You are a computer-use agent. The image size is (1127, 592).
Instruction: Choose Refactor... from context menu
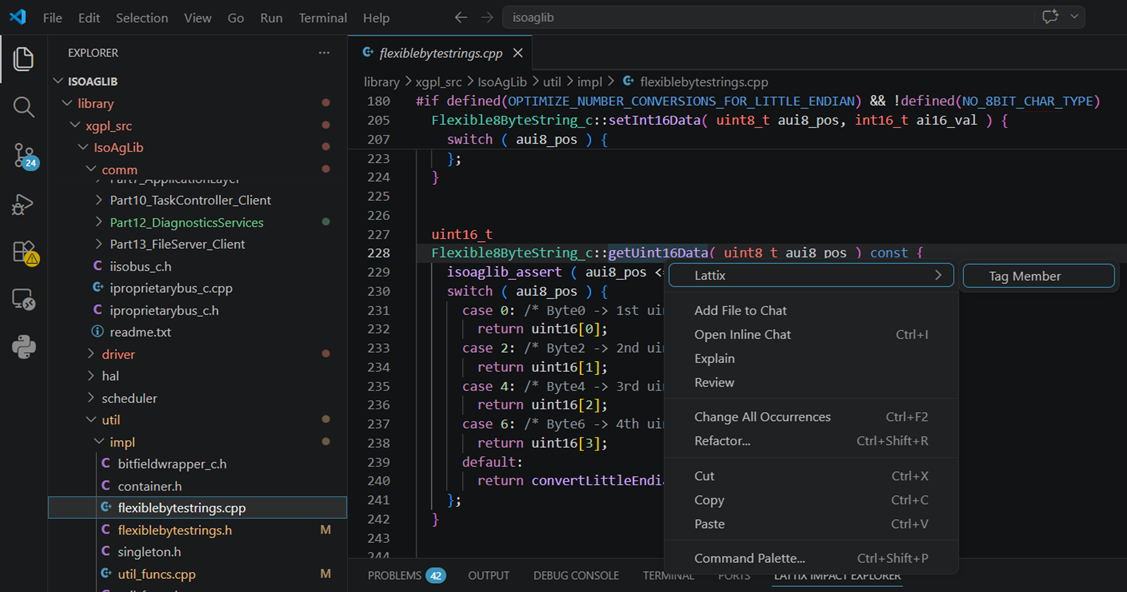point(811,440)
